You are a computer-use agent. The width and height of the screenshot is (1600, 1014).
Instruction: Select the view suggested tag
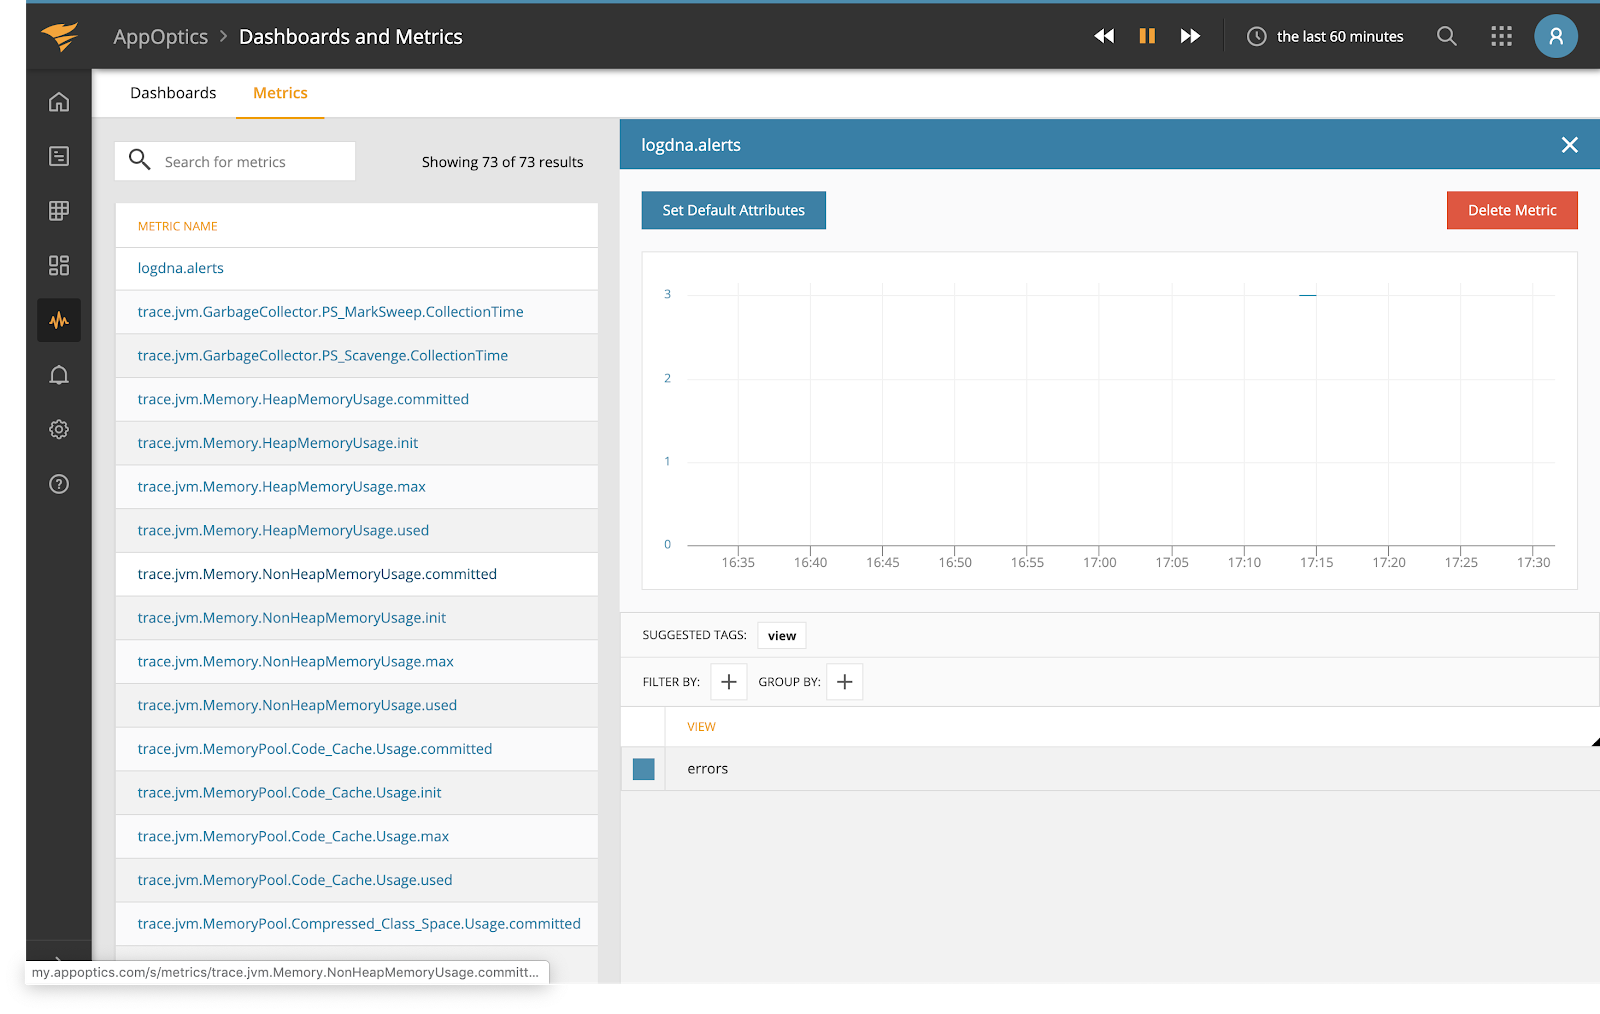coord(782,636)
